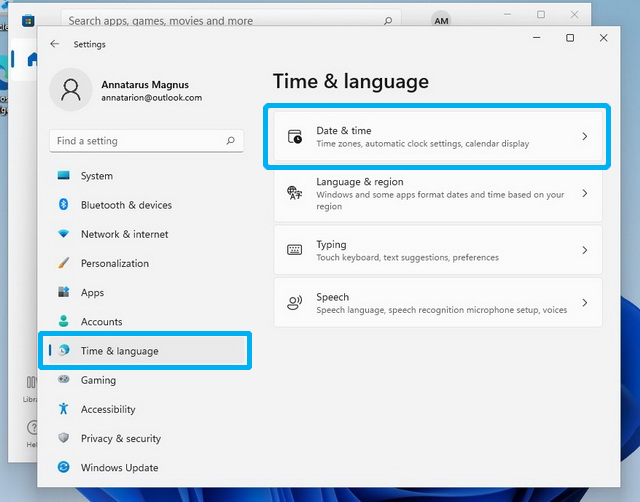This screenshot has height=502, width=640.
Task: Select the Gaming category
Action: 147,380
